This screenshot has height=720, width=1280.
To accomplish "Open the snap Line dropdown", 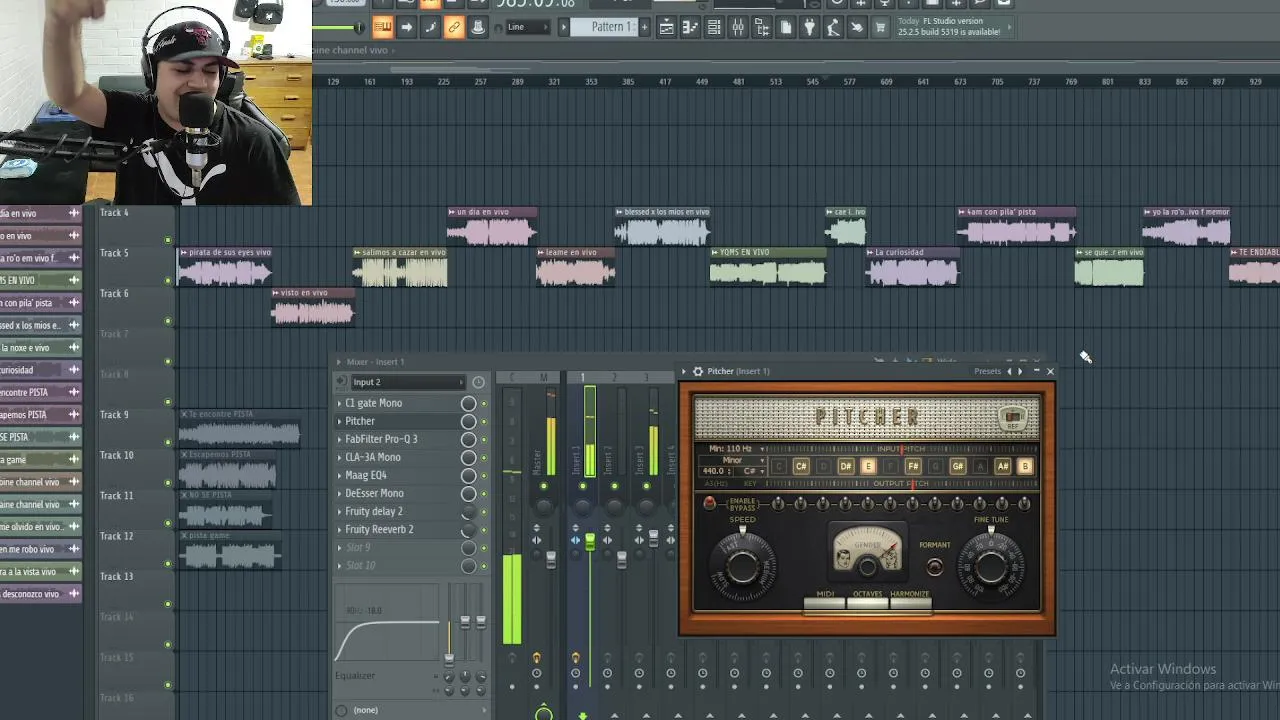I will [527, 27].
